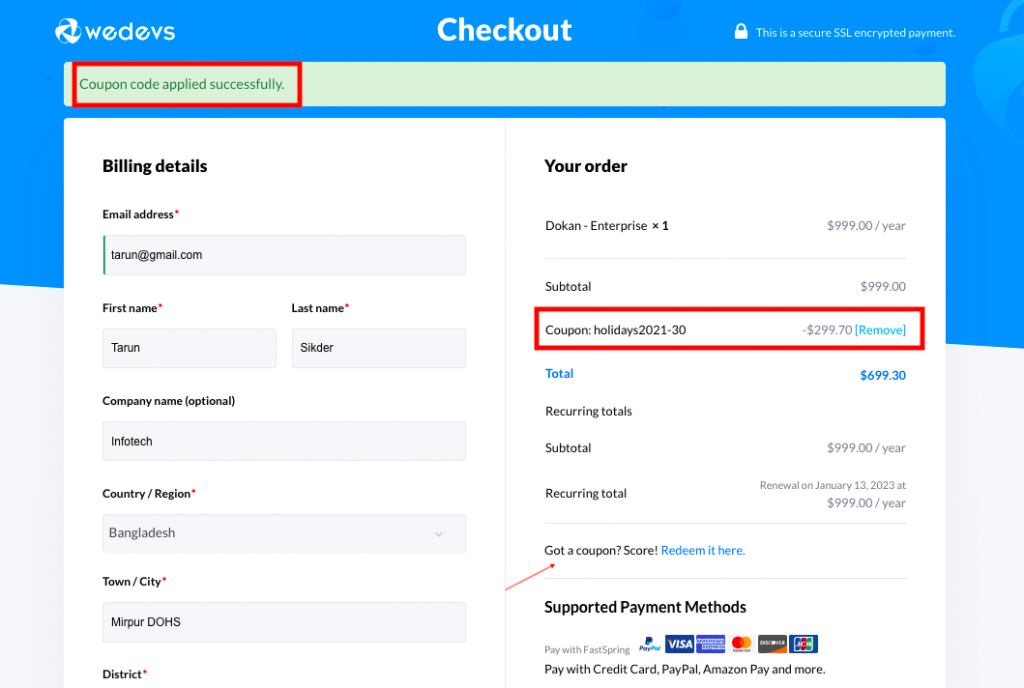Click the order Subtotal $999.00 value
Image resolution: width=1024 pixels, height=688 pixels.
click(882, 287)
